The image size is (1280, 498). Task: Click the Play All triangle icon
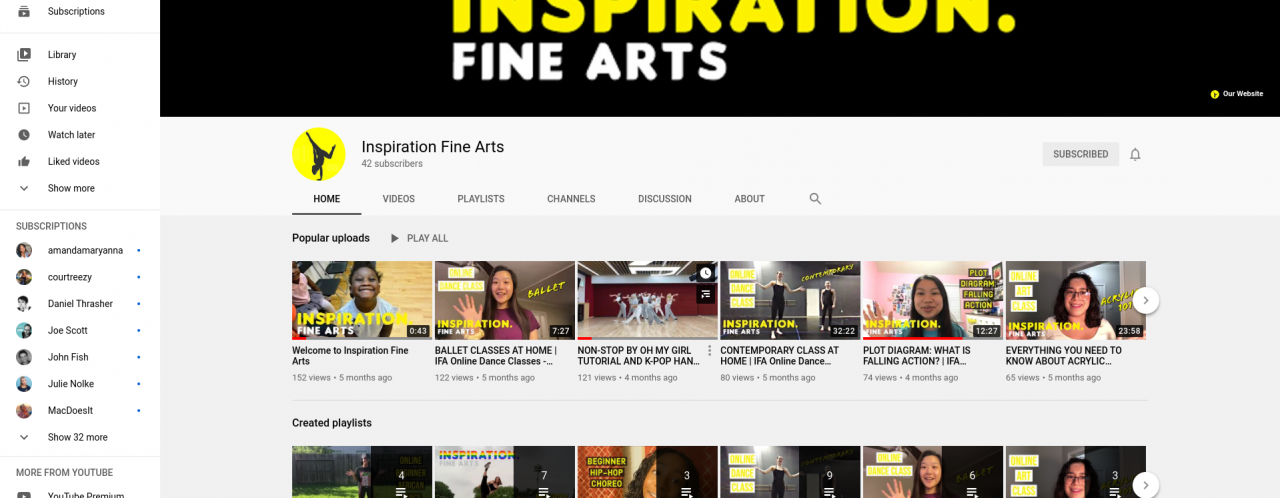[x=394, y=239]
